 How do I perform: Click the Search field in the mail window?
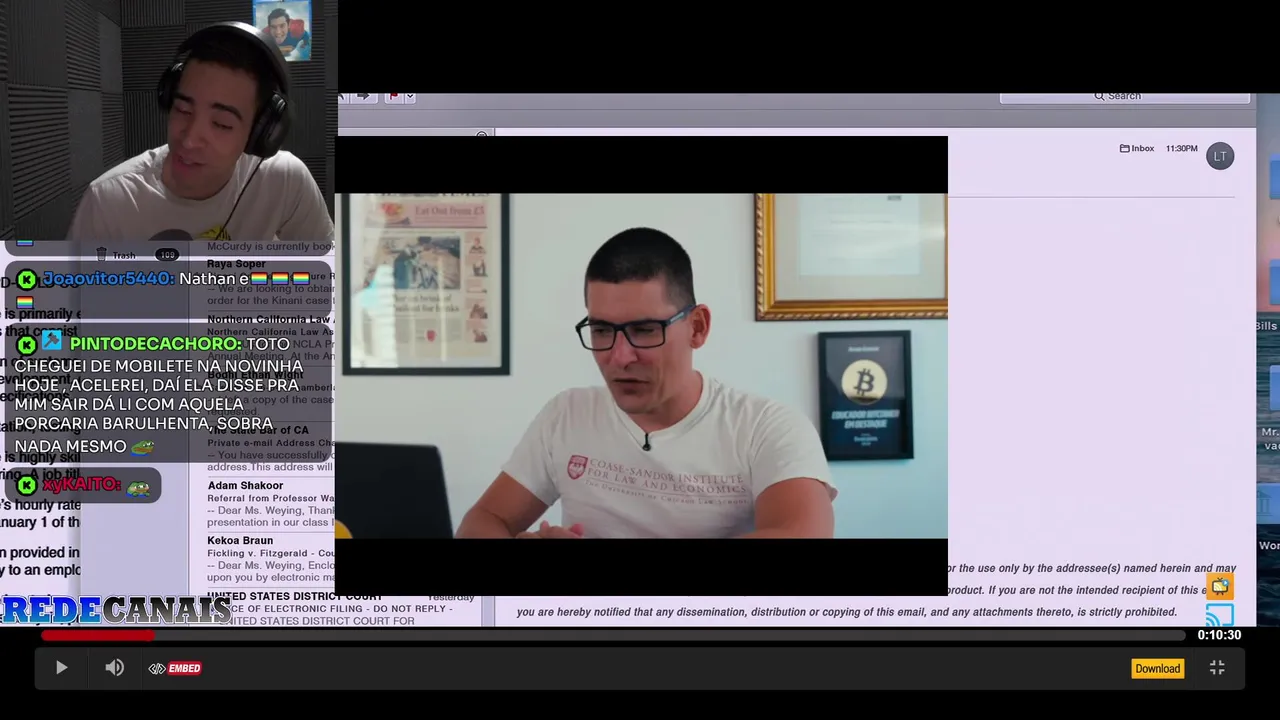pos(1125,96)
